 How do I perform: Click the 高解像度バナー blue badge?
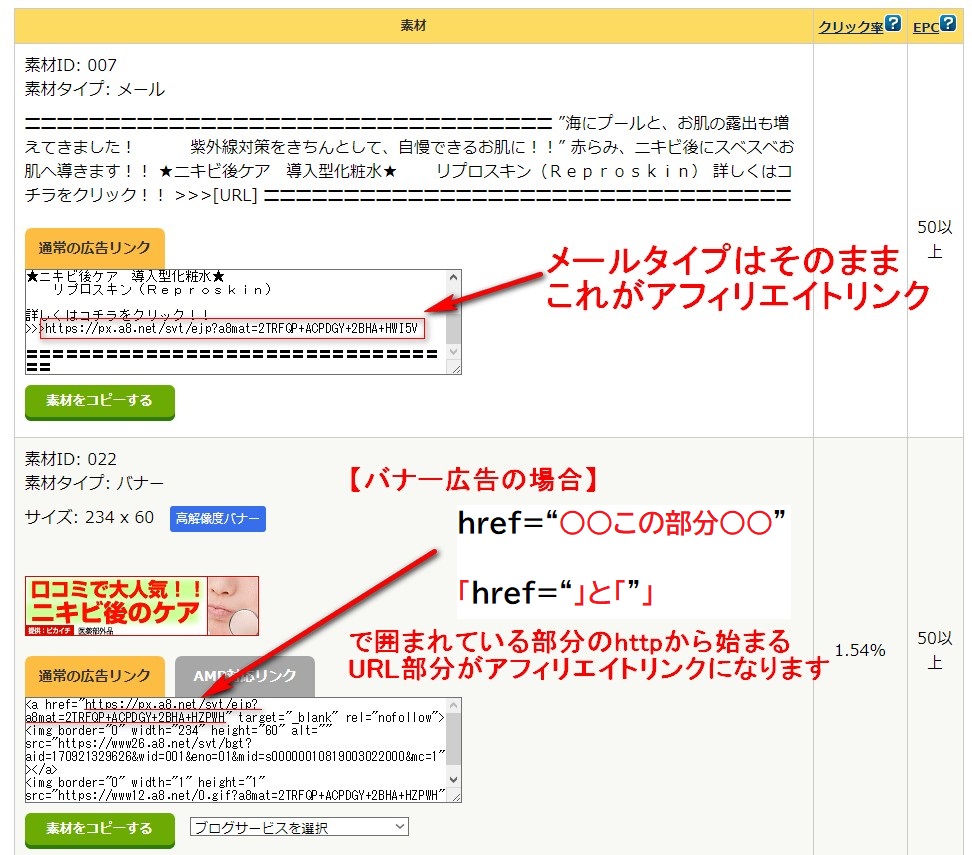click(x=218, y=518)
